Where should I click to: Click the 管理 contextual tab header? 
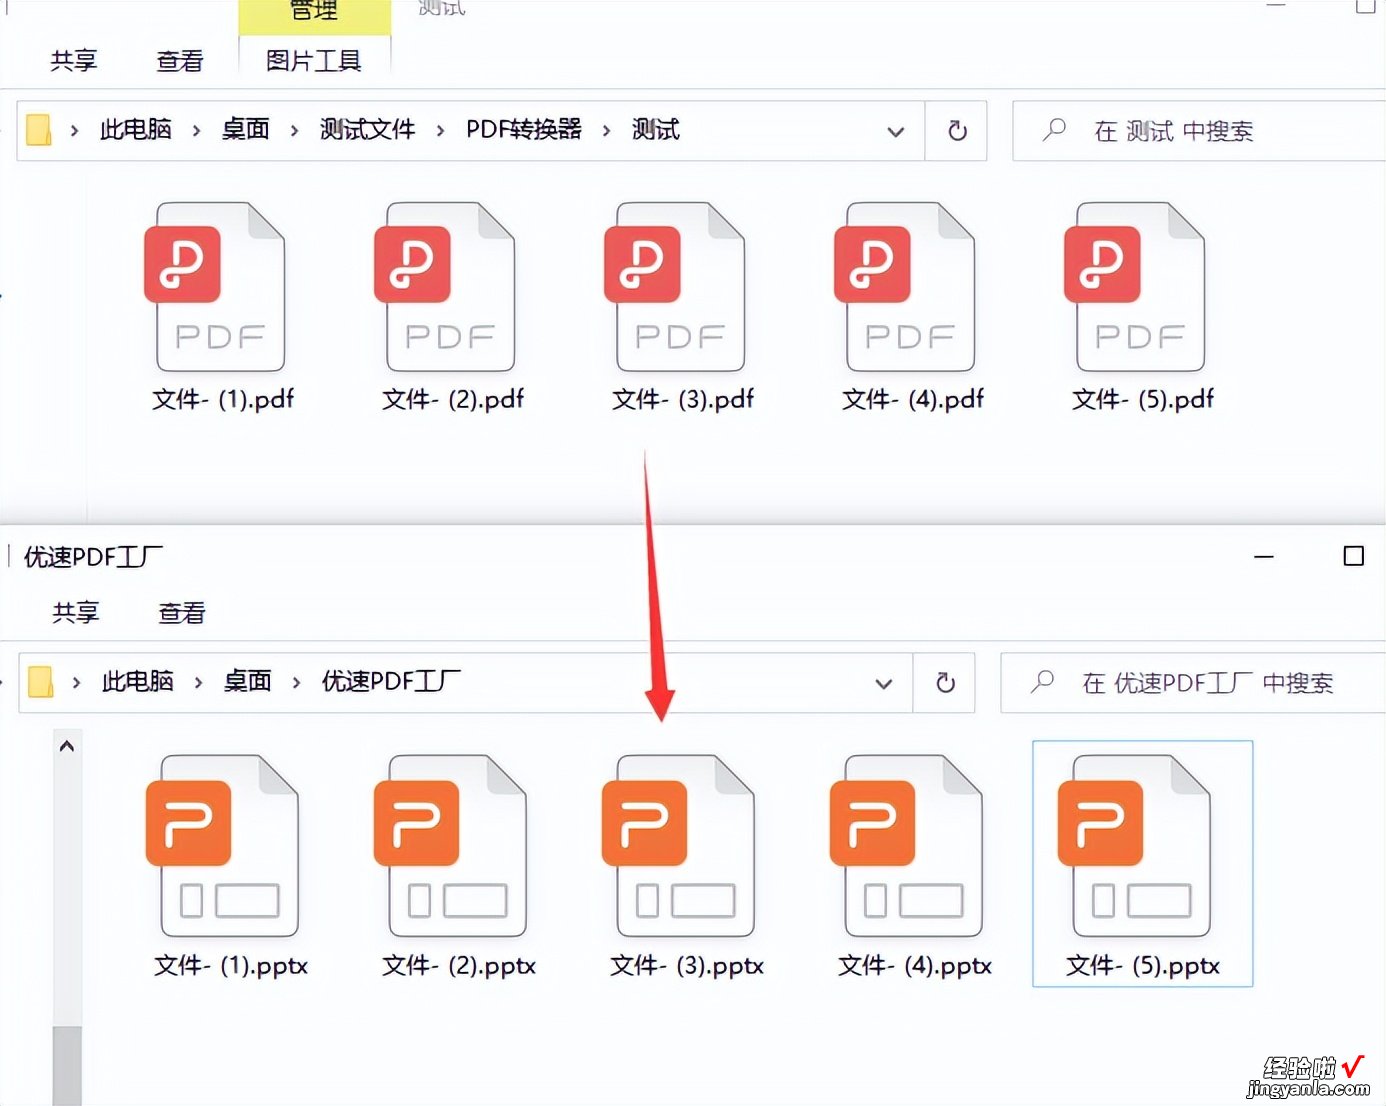(x=314, y=12)
